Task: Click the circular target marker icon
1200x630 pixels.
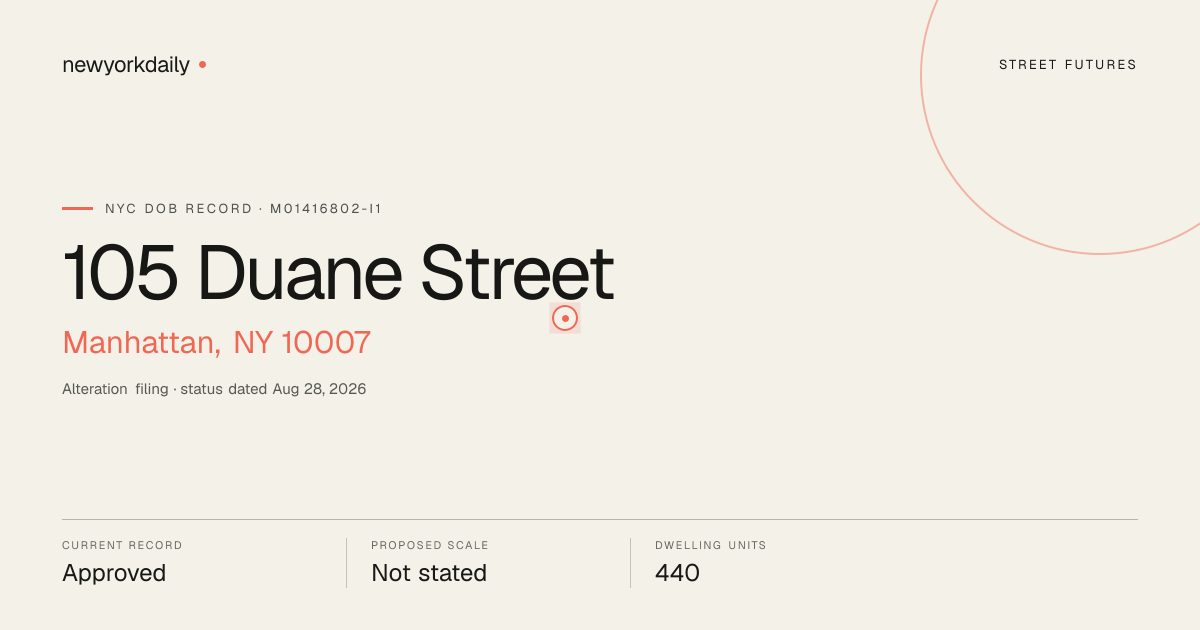Action: point(565,318)
